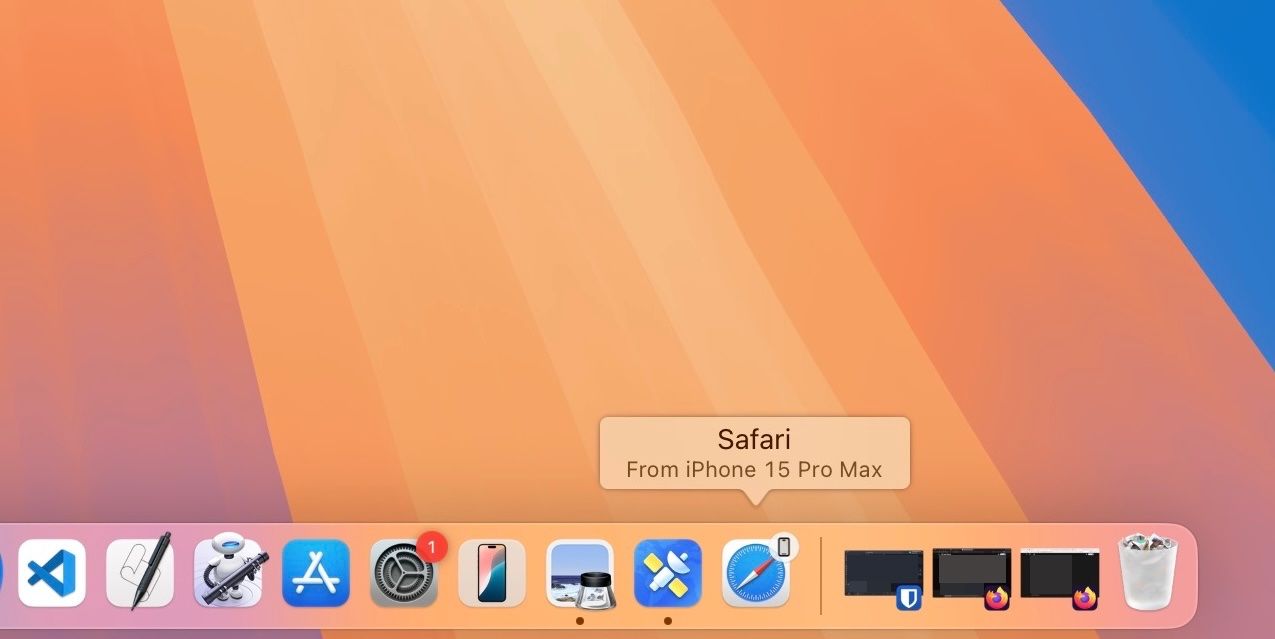Open the blue satellite app icon
Image resolution: width=1275 pixels, height=639 pixels.
pos(668,573)
